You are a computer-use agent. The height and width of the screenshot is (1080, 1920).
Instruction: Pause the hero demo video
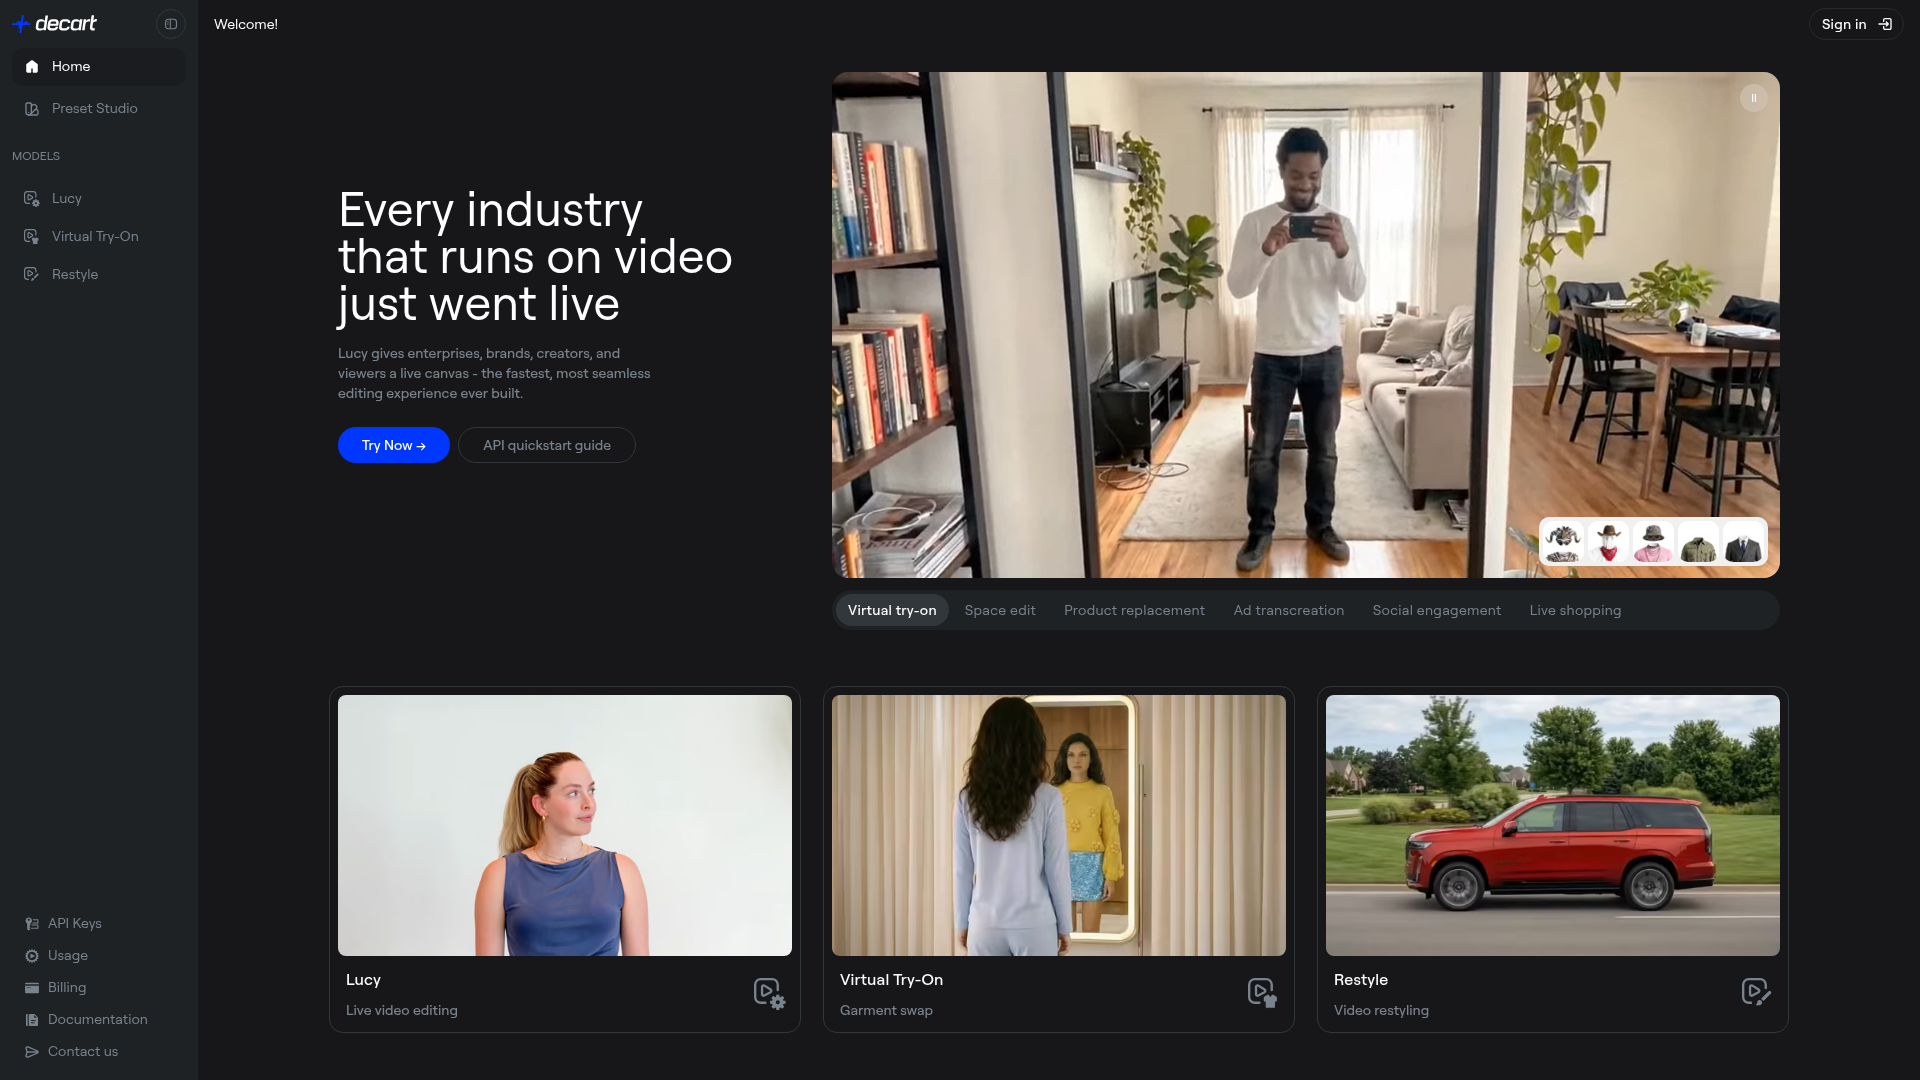tap(1753, 98)
